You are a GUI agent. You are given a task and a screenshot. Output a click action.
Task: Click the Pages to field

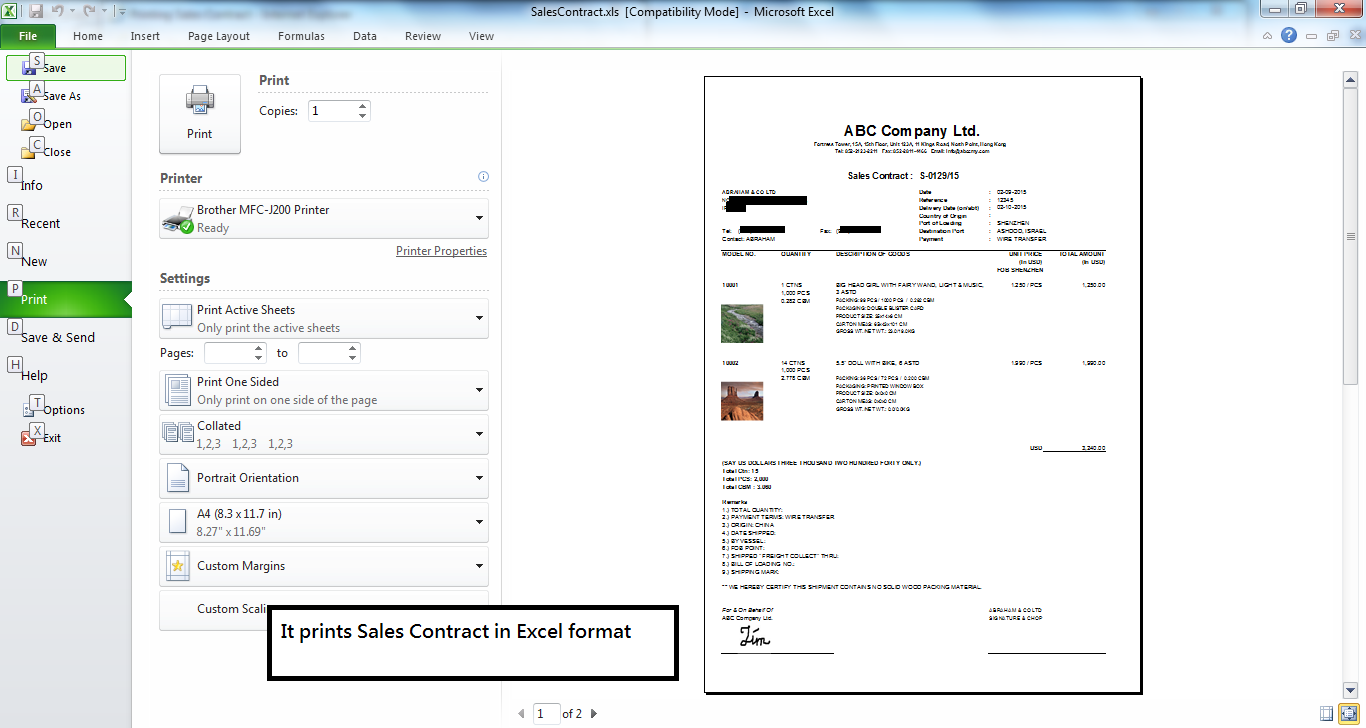pyautogui.click(x=322, y=353)
